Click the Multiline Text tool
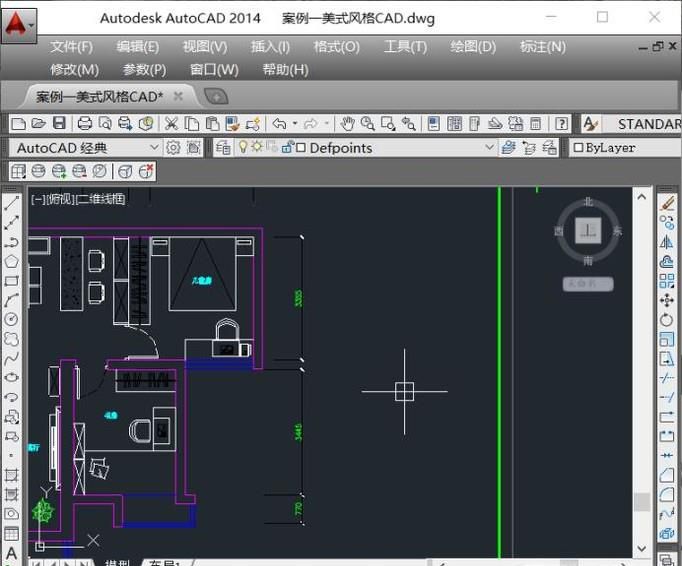Image resolution: width=682 pixels, height=566 pixels. (12, 553)
